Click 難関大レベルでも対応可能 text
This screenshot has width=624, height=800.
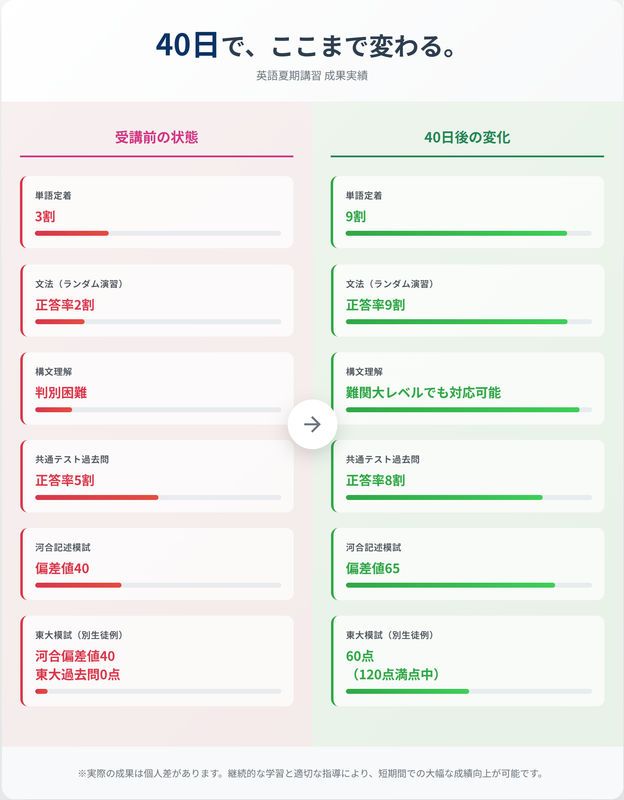(423, 392)
